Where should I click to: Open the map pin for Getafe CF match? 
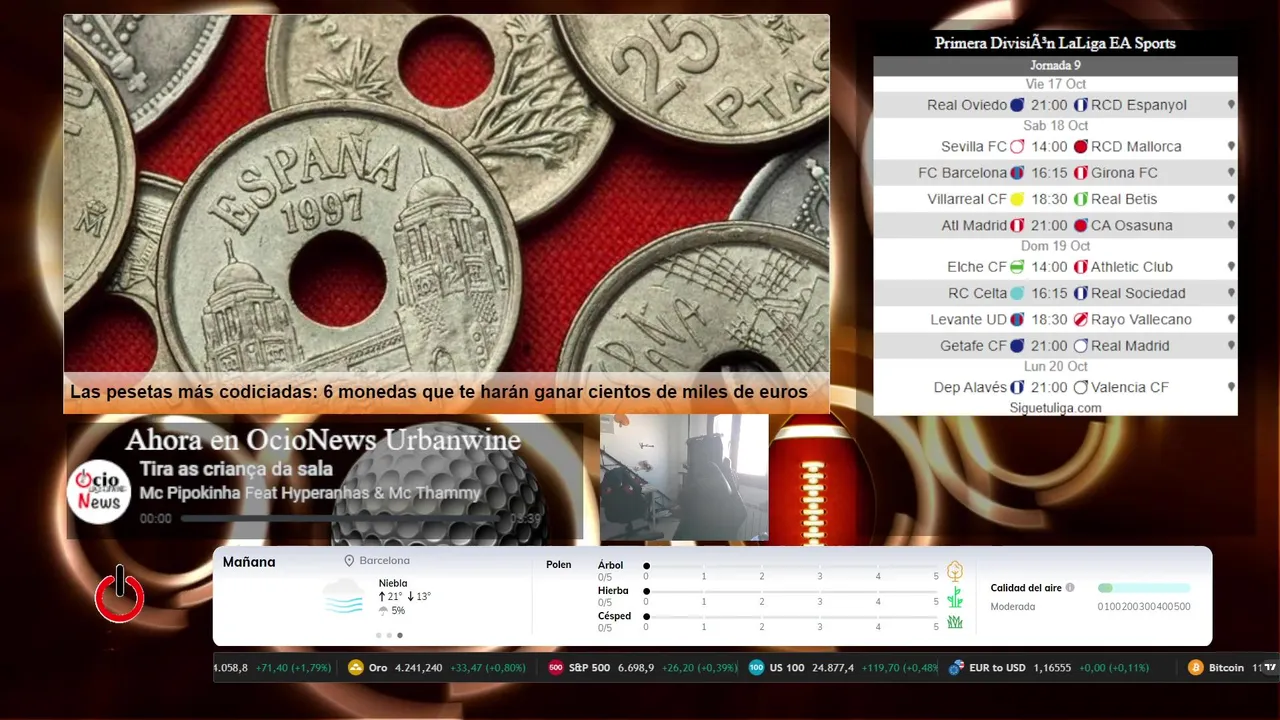1231,346
